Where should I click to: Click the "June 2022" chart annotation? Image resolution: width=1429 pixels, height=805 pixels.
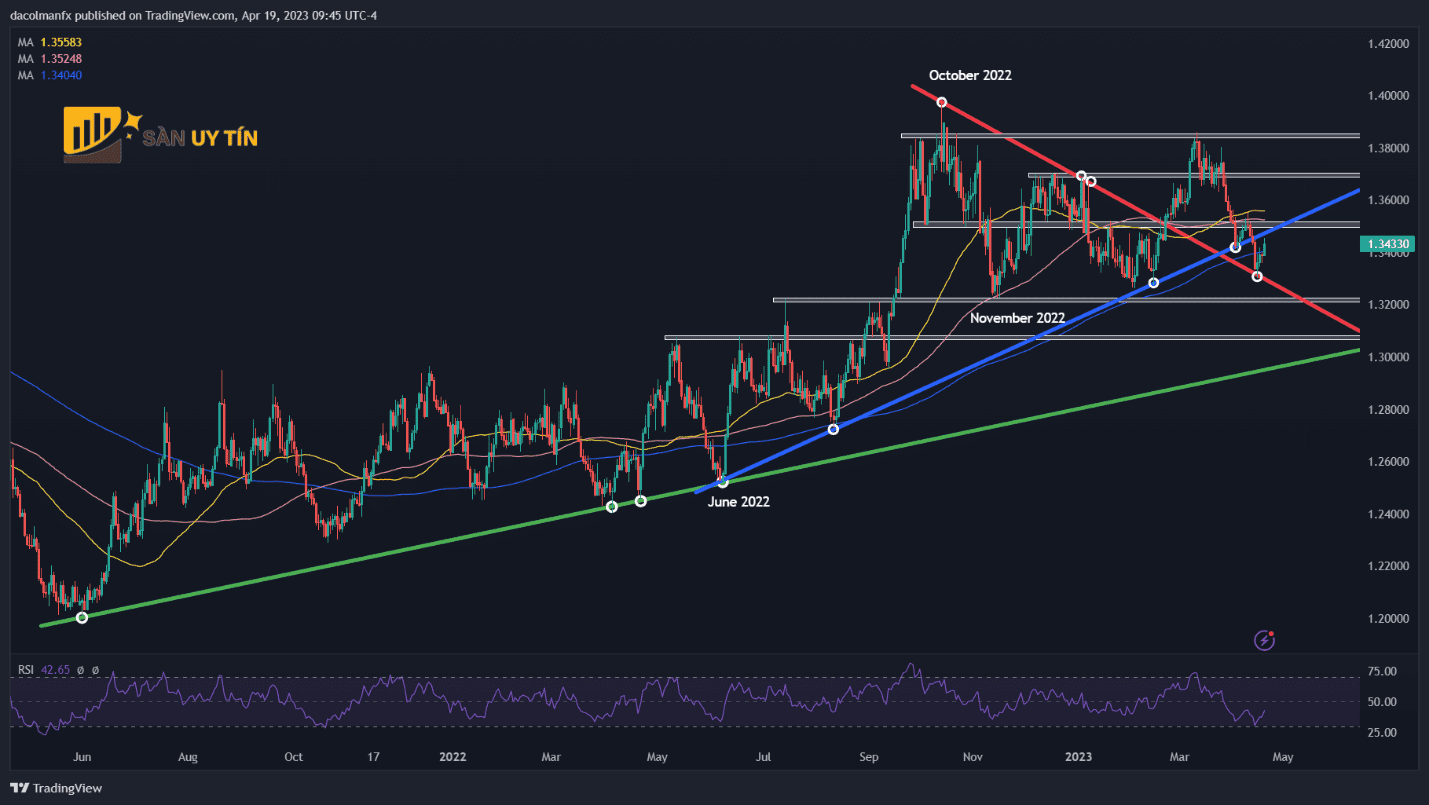pos(739,502)
